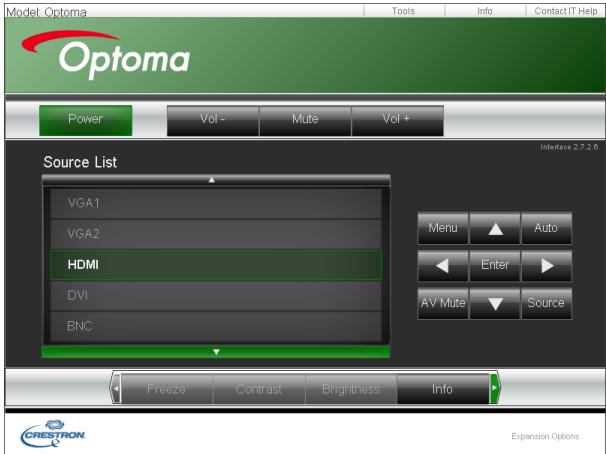Screen dimensions: 606x454
Task: Open Expansion Options link
Action: pyautogui.click(x=545, y=436)
